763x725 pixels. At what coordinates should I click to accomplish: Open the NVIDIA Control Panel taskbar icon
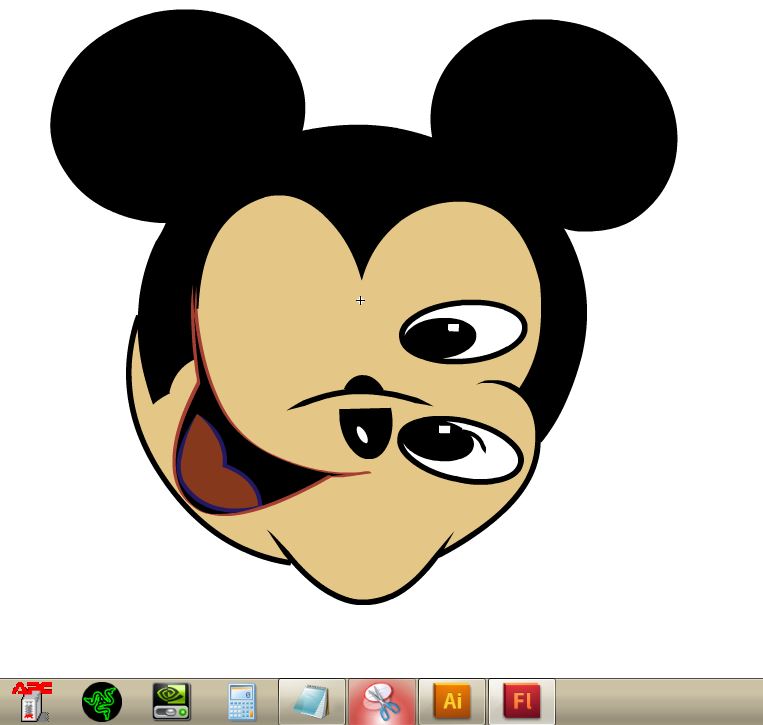pyautogui.click(x=172, y=702)
